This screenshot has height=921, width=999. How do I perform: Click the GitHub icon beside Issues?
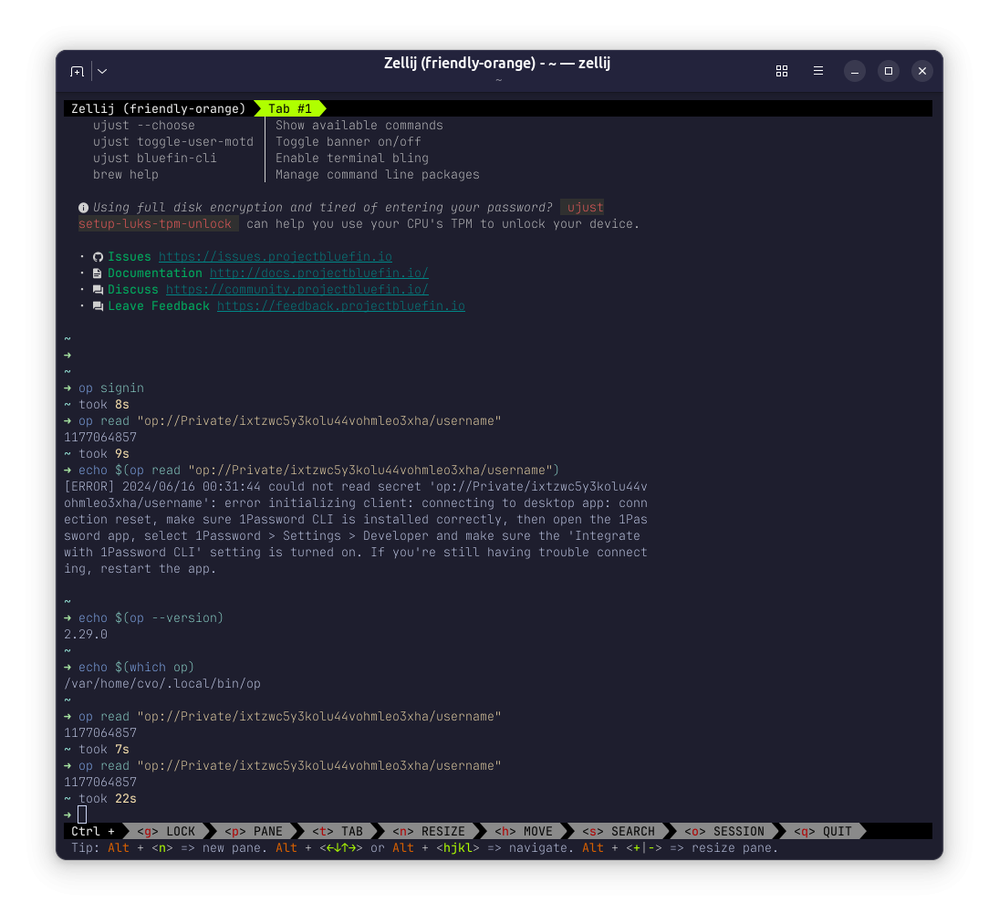pos(97,257)
